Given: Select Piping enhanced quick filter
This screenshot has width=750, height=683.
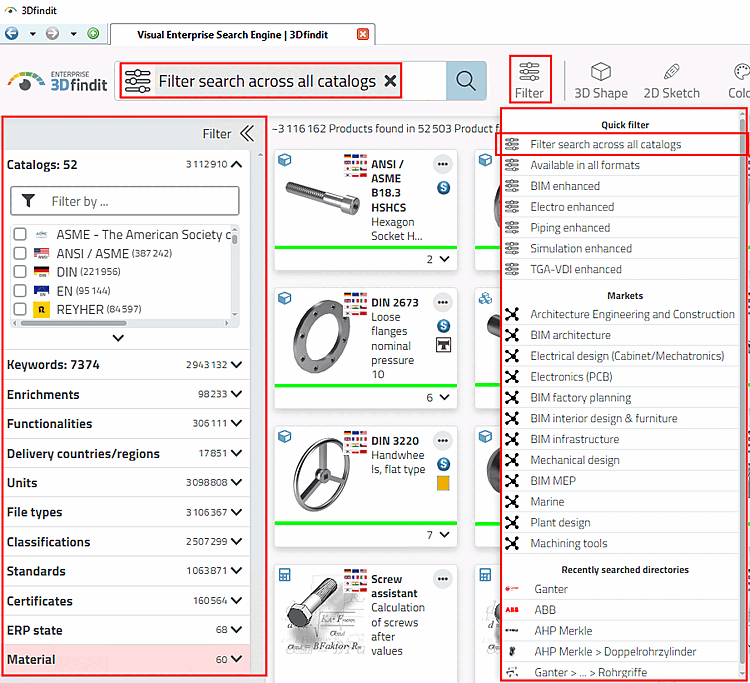Looking at the screenshot, I should 620,228.
